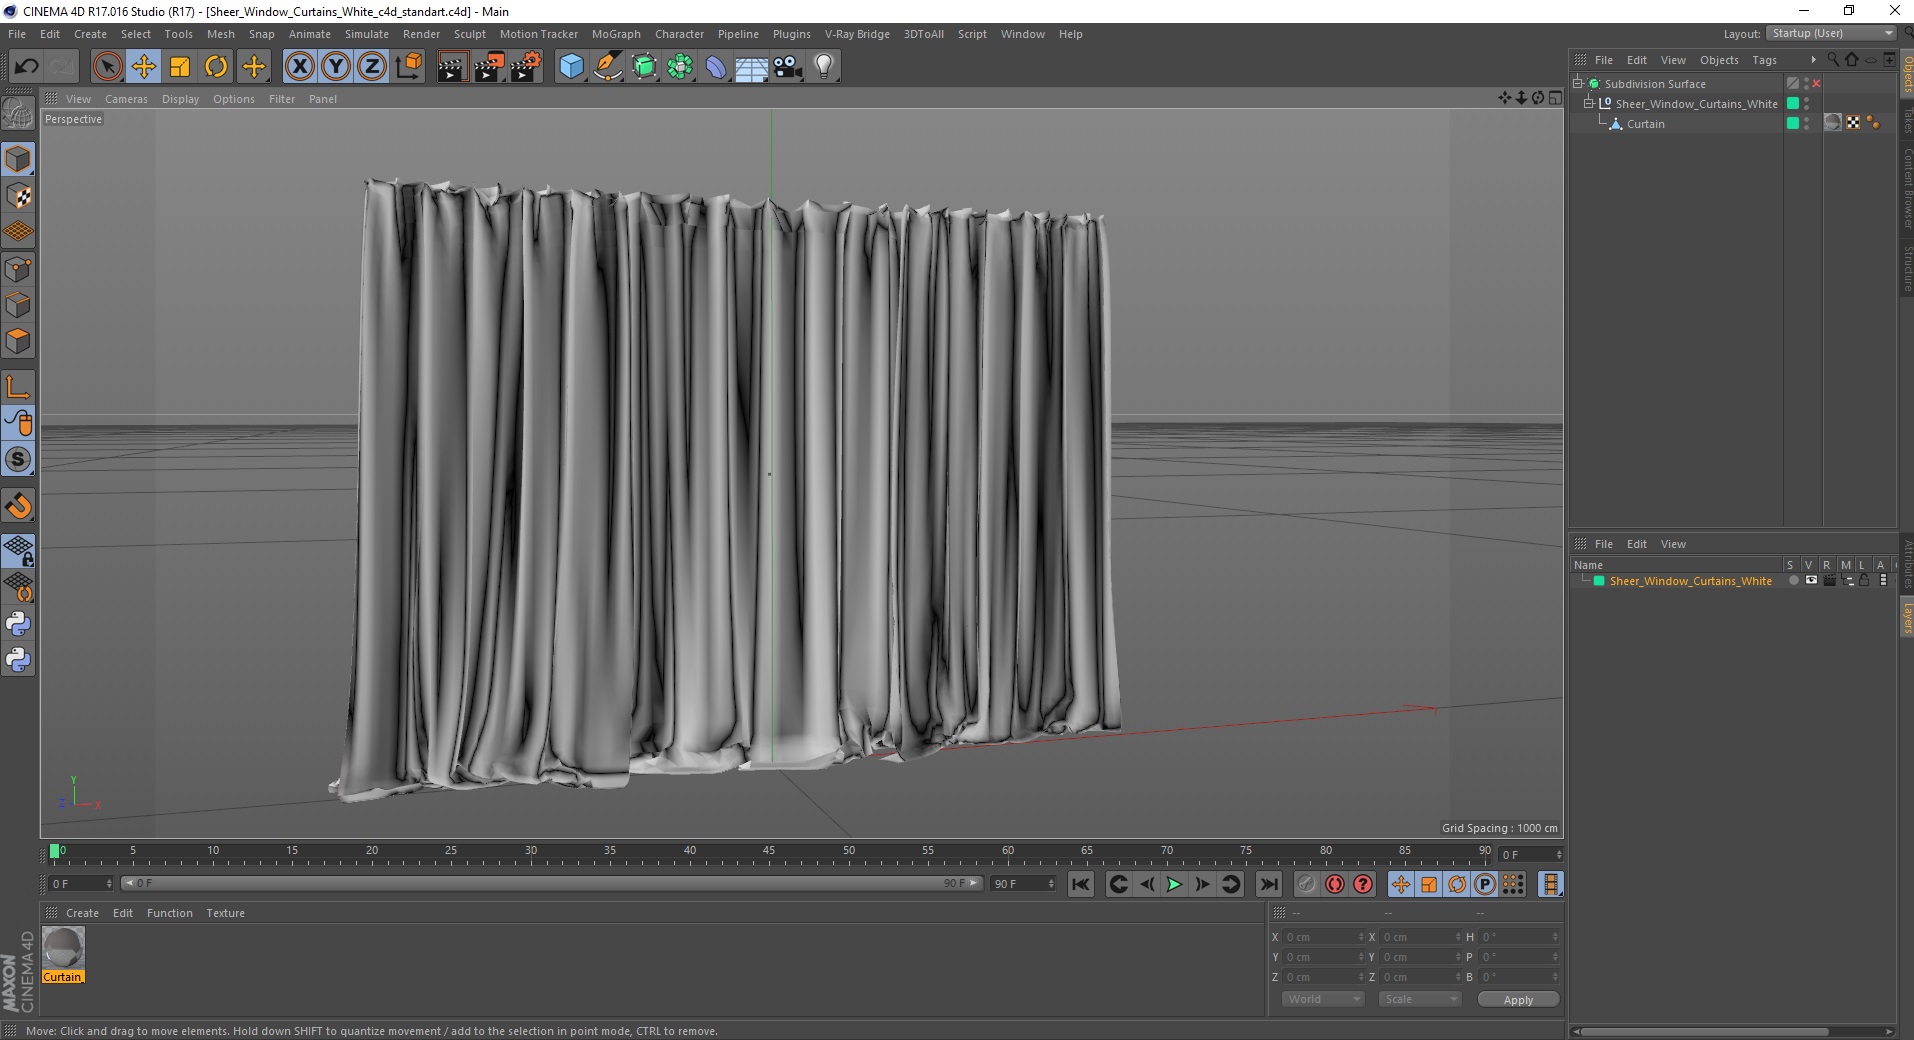The height and width of the screenshot is (1040, 1914).
Task: Open the MoGraph menu
Action: [x=616, y=34]
